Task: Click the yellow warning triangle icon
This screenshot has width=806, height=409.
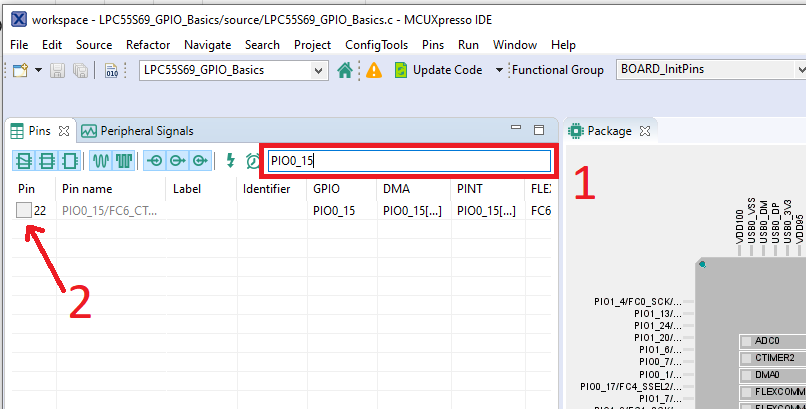Action: coord(374,70)
